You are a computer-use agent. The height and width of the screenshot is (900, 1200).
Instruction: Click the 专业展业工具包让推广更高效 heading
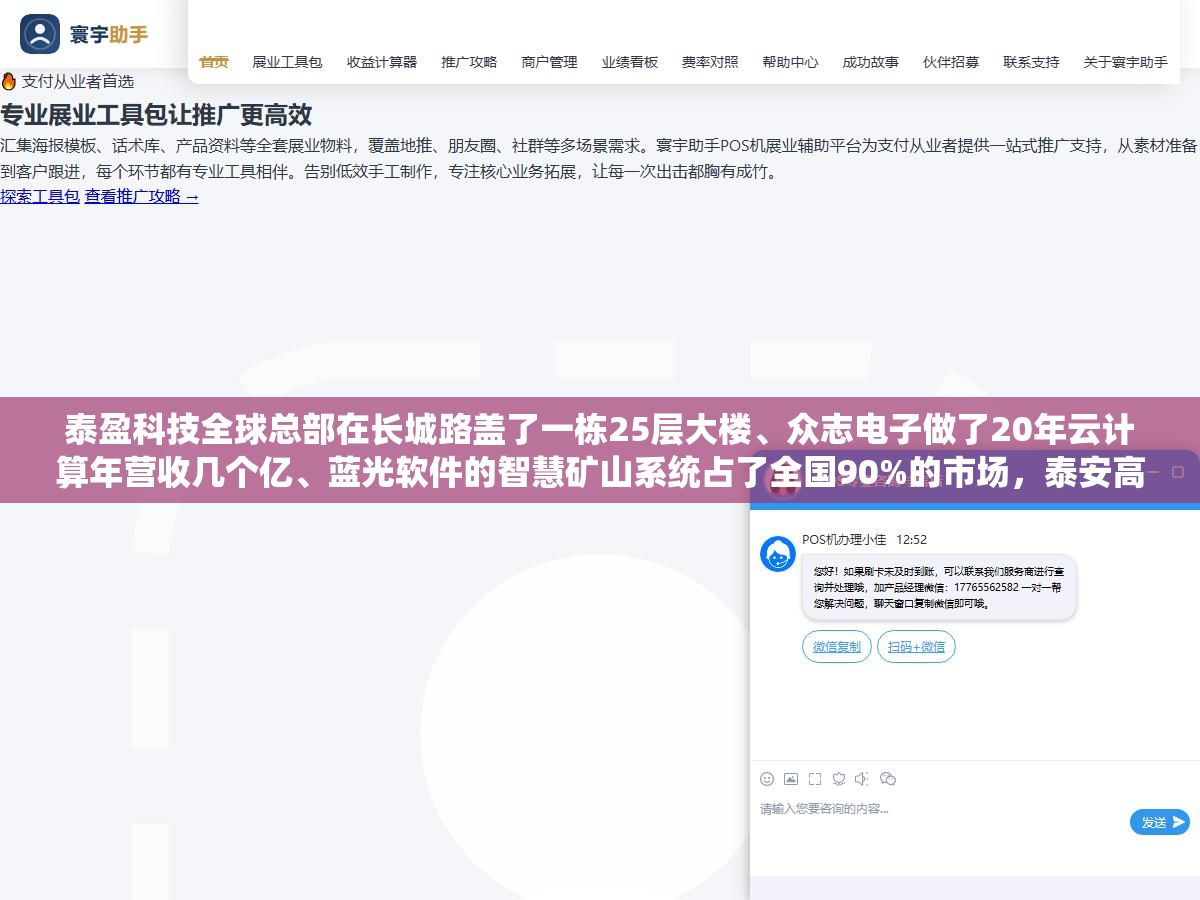pos(156,114)
